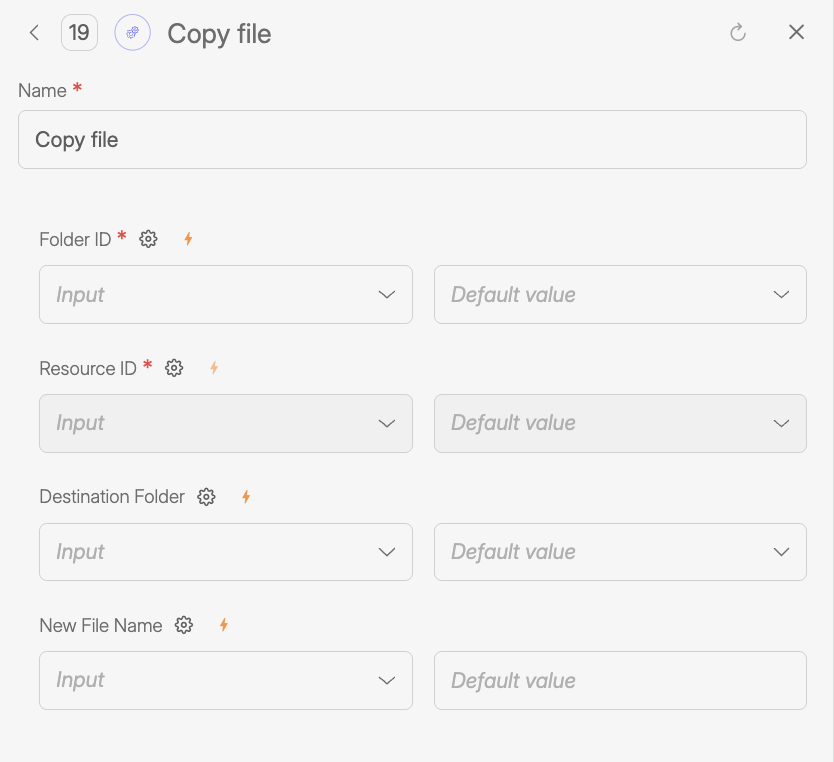The image size is (834, 762).
Task: Open the New File Name gear settings
Action: coord(183,625)
